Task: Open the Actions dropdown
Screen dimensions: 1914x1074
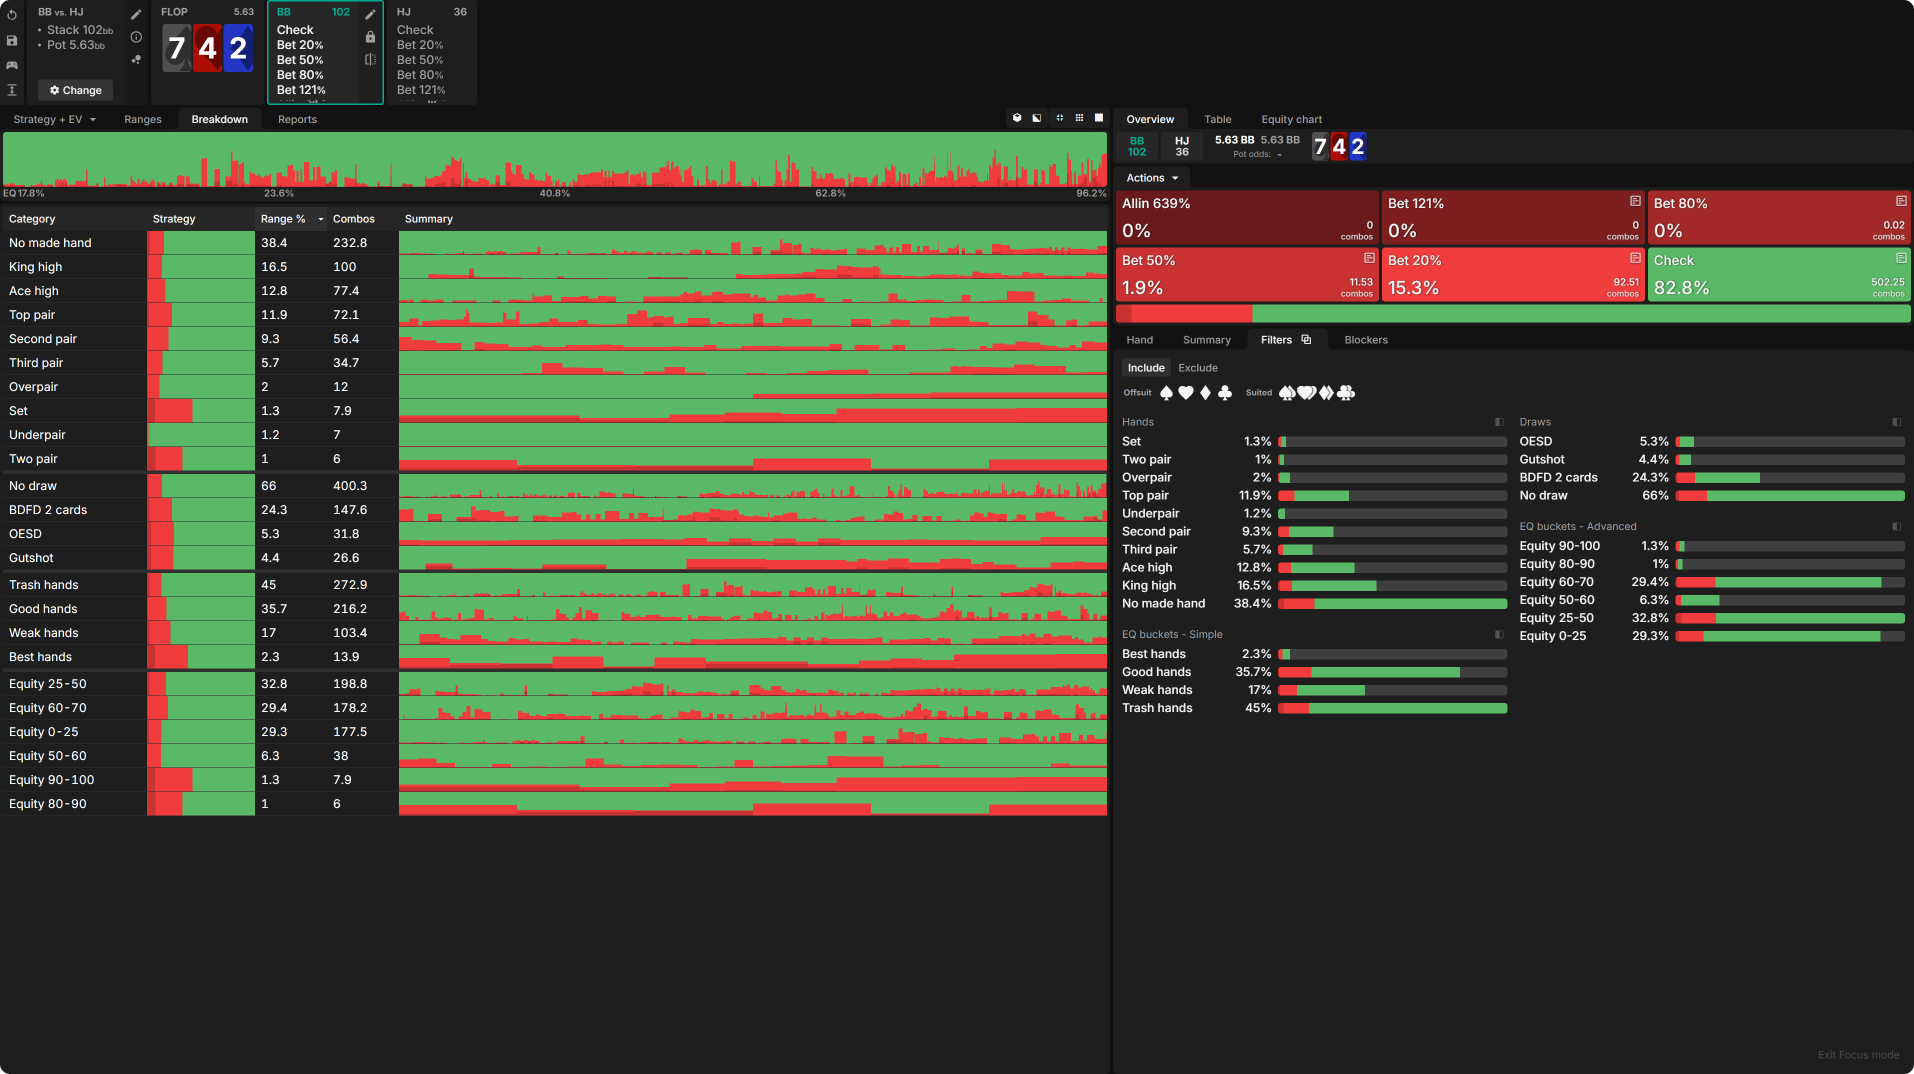Action: tap(1152, 178)
